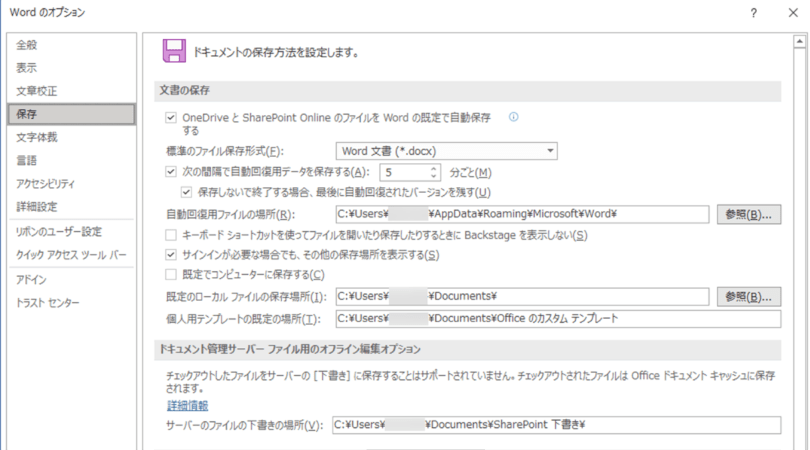Enable save to computer by default checkbox
The image size is (810, 450).
pos(170,274)
